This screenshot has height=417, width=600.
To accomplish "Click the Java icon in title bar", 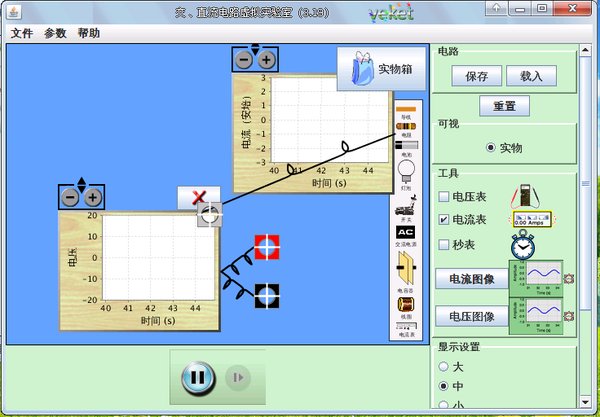I will click(14, 13).
